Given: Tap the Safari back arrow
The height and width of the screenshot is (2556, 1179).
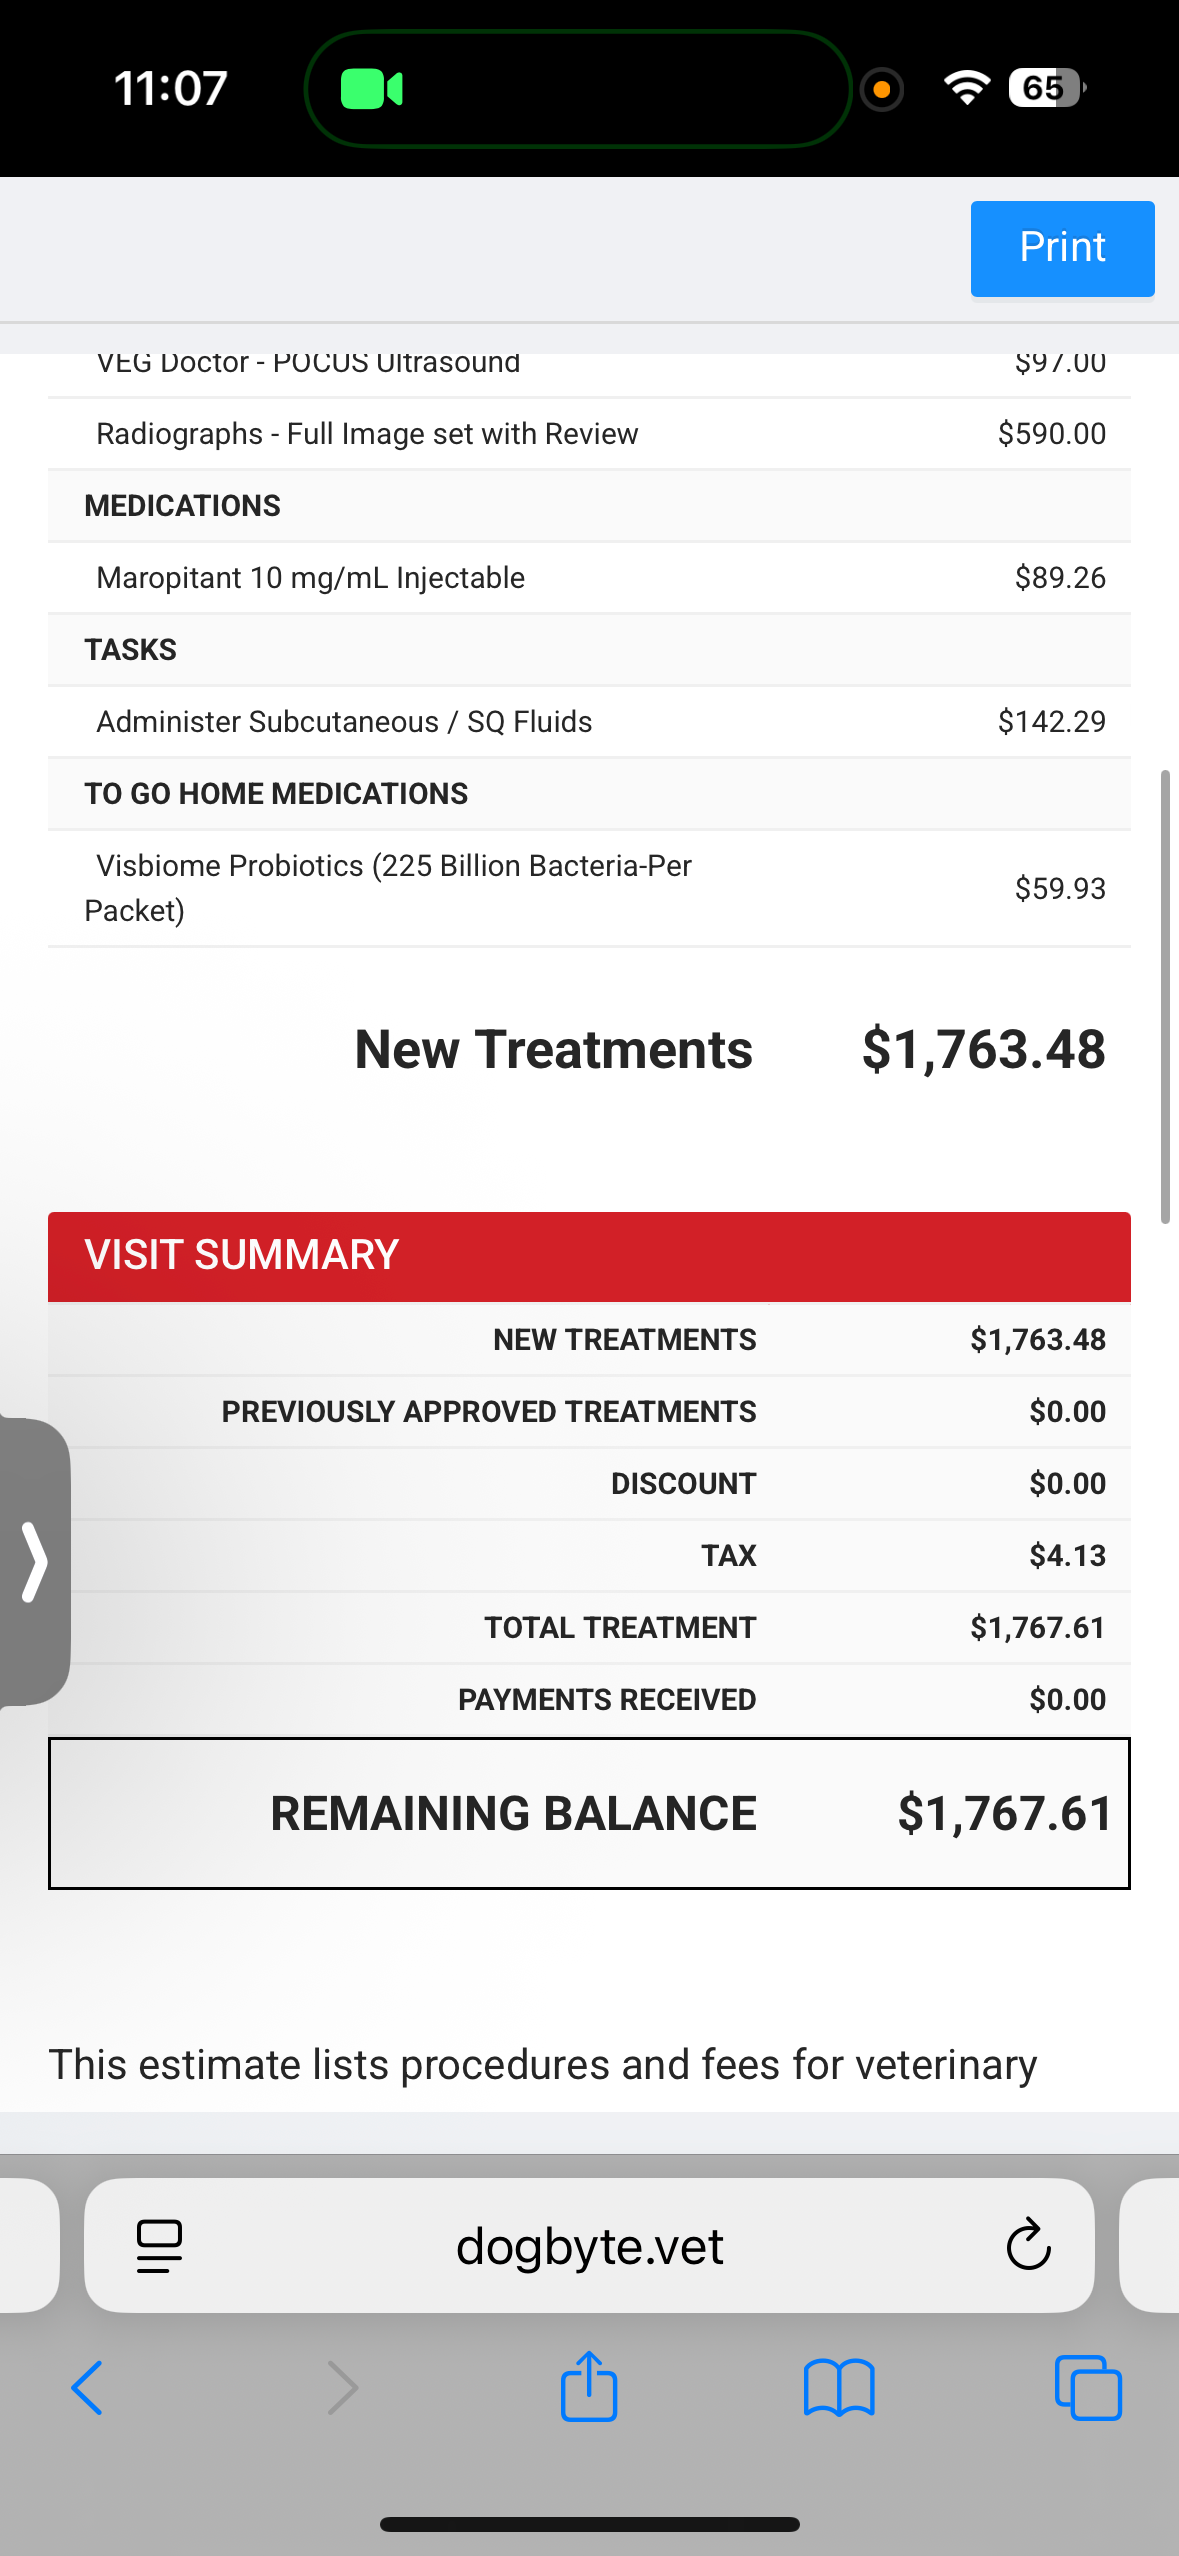Looking at the screenshot, I should click(x=88, y=2387).
